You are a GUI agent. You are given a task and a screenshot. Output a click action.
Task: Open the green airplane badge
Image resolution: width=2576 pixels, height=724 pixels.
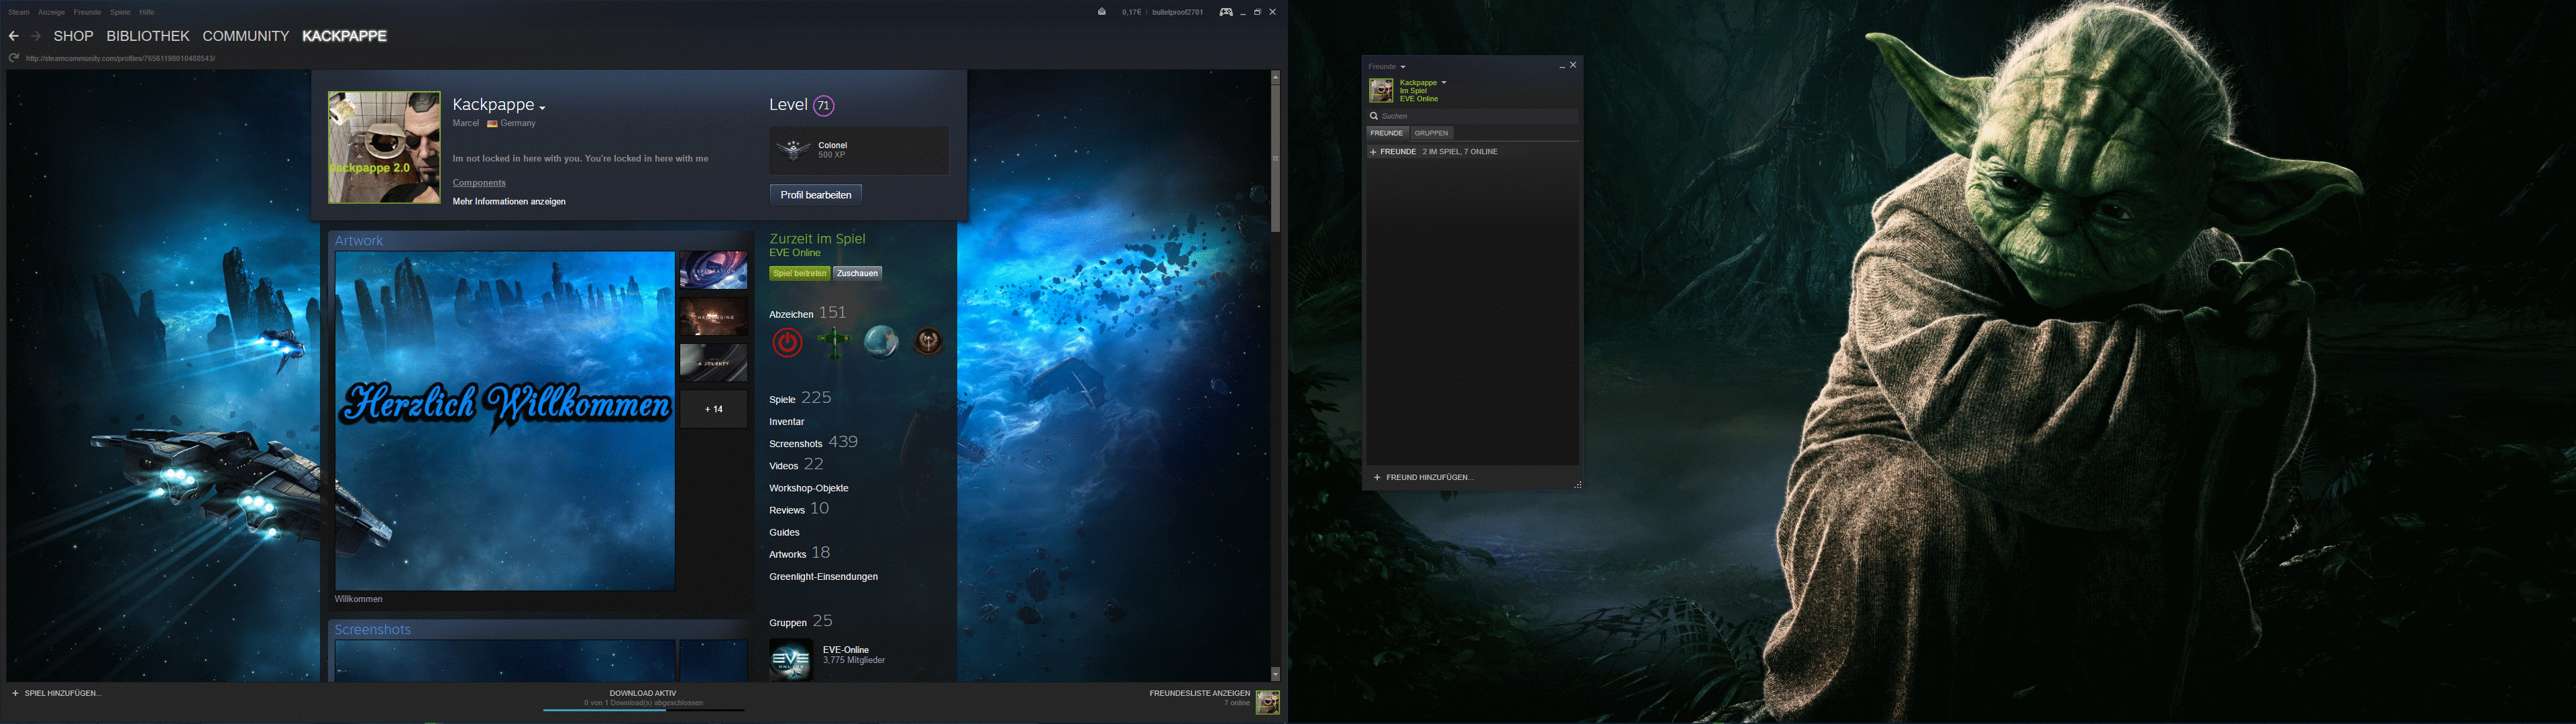[834, 343]
